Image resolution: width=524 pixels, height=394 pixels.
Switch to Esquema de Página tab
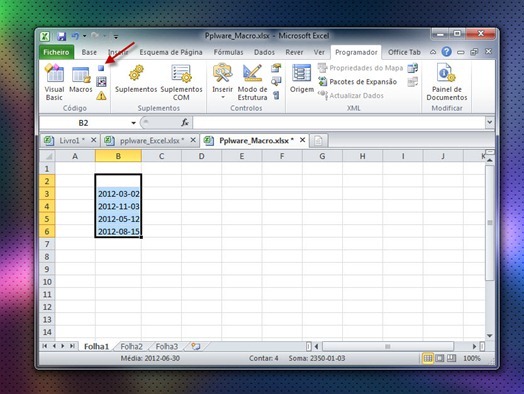[171, 52]
